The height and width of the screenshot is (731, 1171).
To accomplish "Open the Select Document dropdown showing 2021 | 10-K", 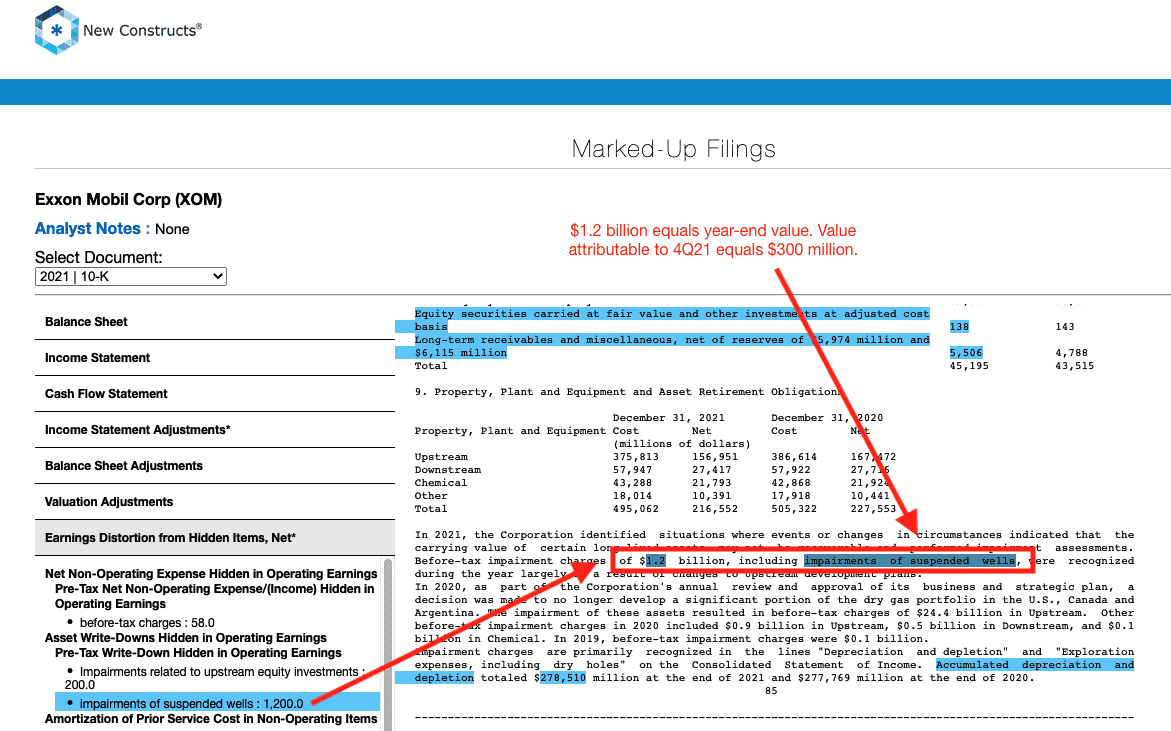I will [x=131, y=276].
